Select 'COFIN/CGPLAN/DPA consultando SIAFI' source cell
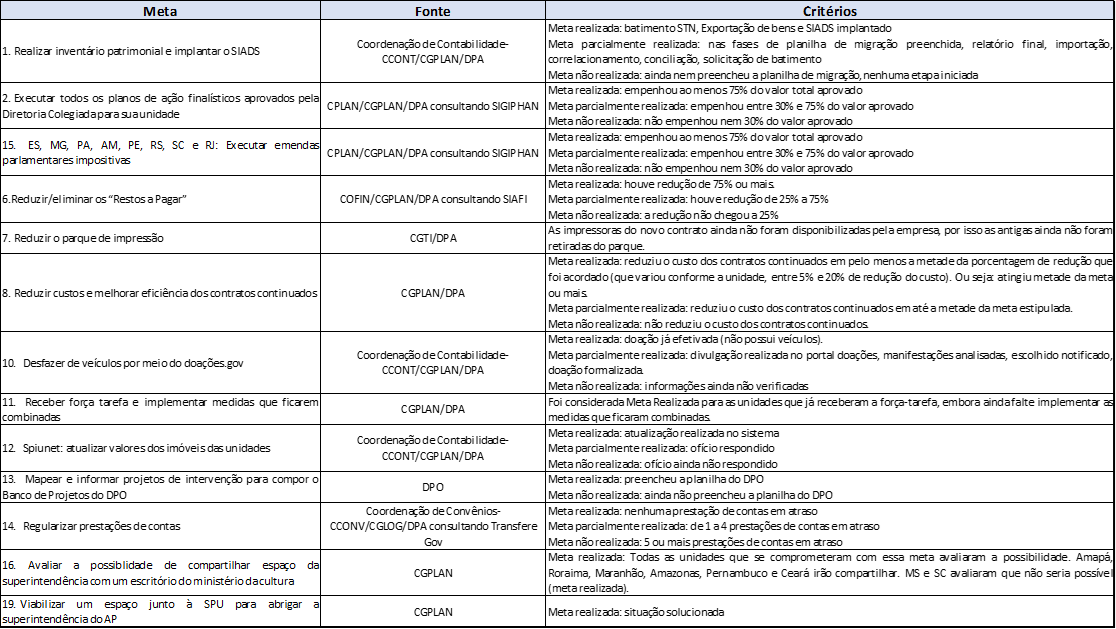Screen dimensions: 1116x629 pos(433,199)
